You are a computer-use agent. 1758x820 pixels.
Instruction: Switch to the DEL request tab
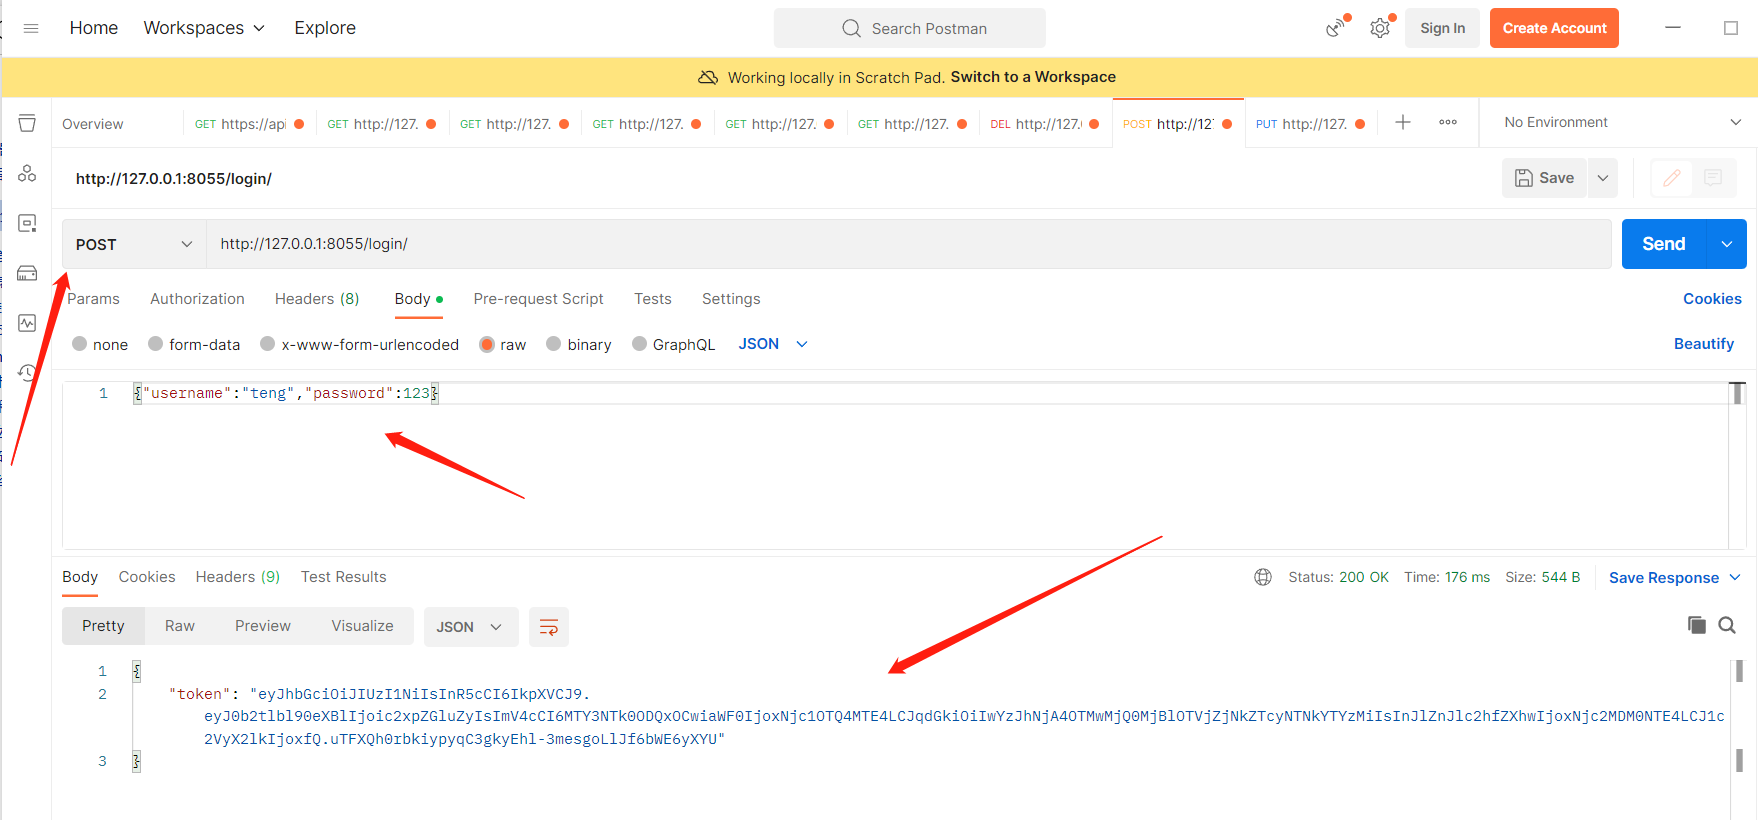click(x=1045, y=124)
